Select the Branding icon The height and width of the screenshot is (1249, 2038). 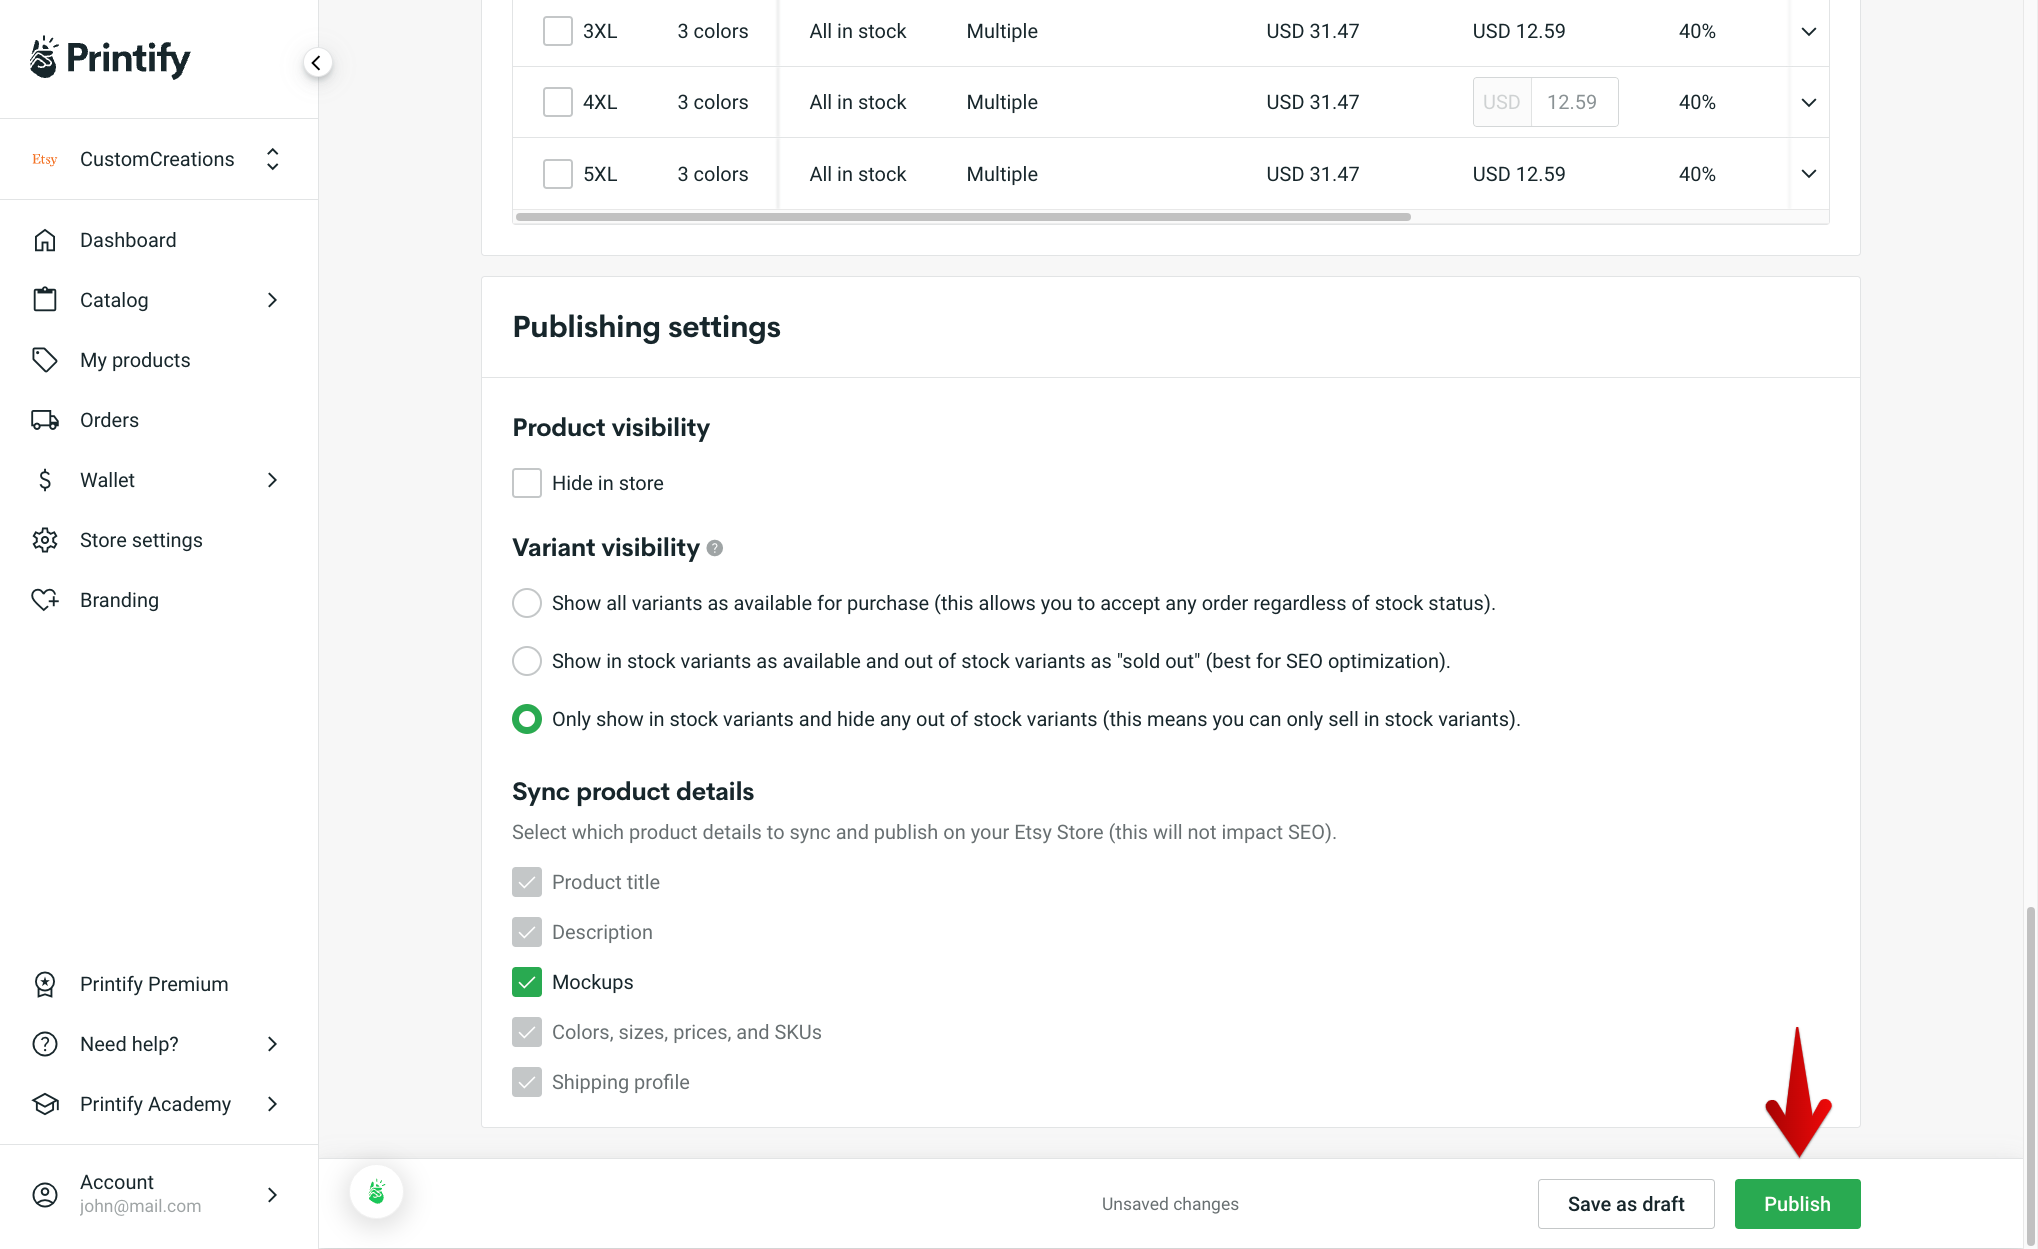(x=45, y=600)
